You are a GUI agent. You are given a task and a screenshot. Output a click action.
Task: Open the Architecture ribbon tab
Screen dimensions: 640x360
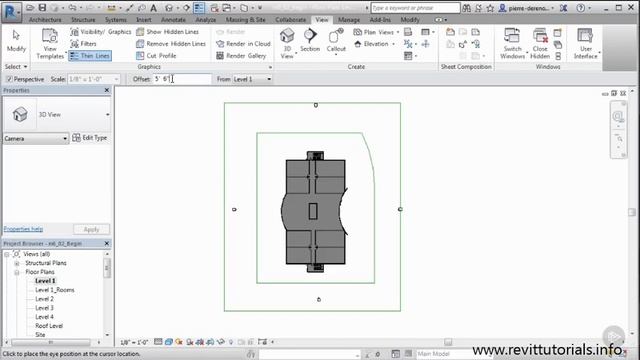tap(45, 20)
